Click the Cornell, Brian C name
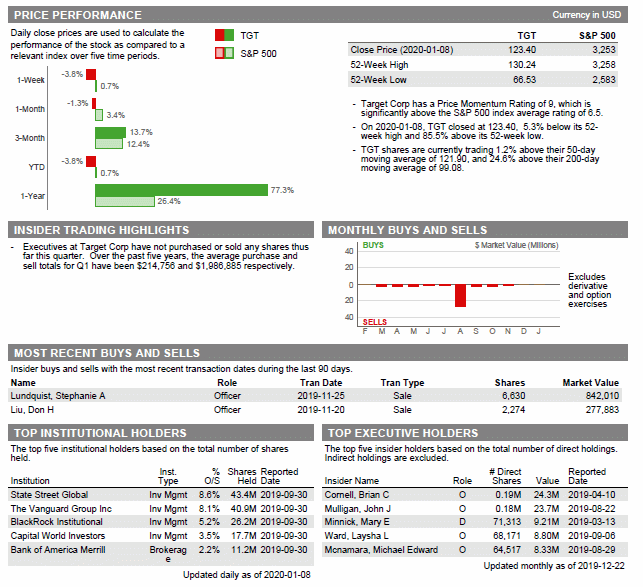The height and width of the screenshot is (587, 643). point(357,495)
